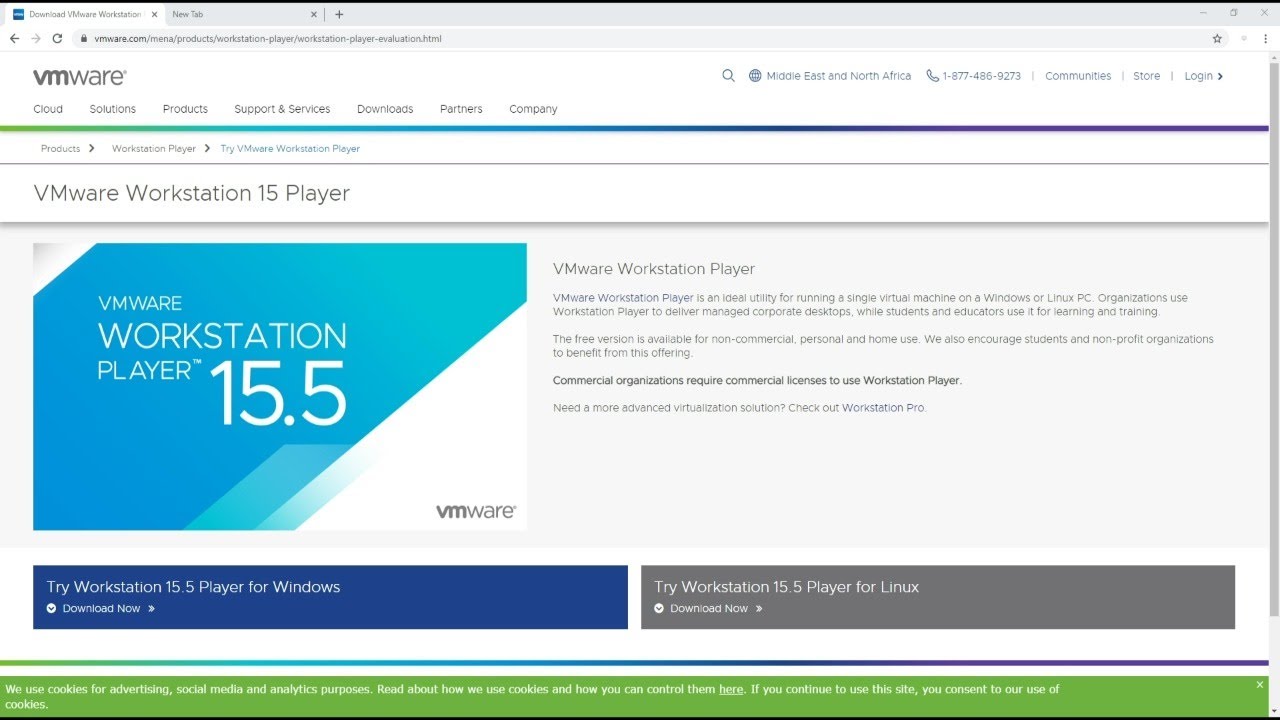Image resolution: width=1280 pixels, height=720 pixels.
Task: Click the globe region icon
Action: click(755, 76)
